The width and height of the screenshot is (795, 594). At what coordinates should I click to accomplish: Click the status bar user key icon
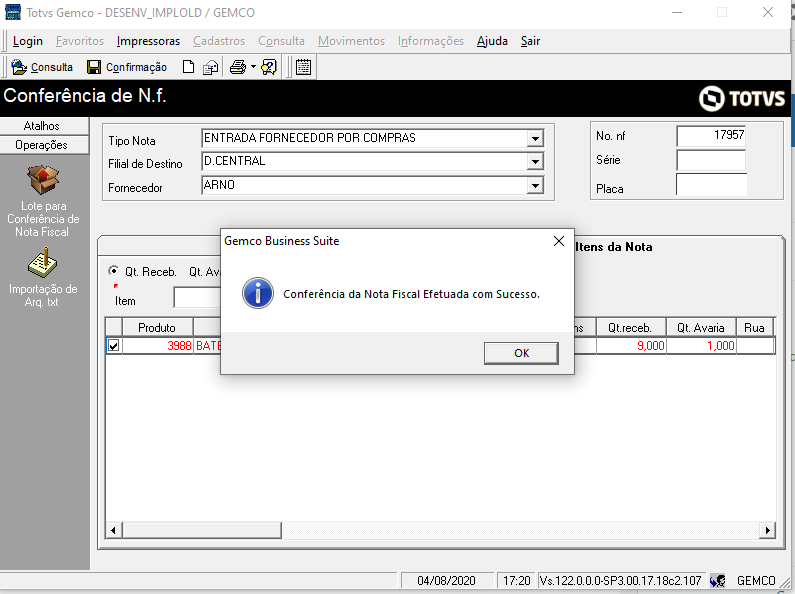(x=717, y=580)
